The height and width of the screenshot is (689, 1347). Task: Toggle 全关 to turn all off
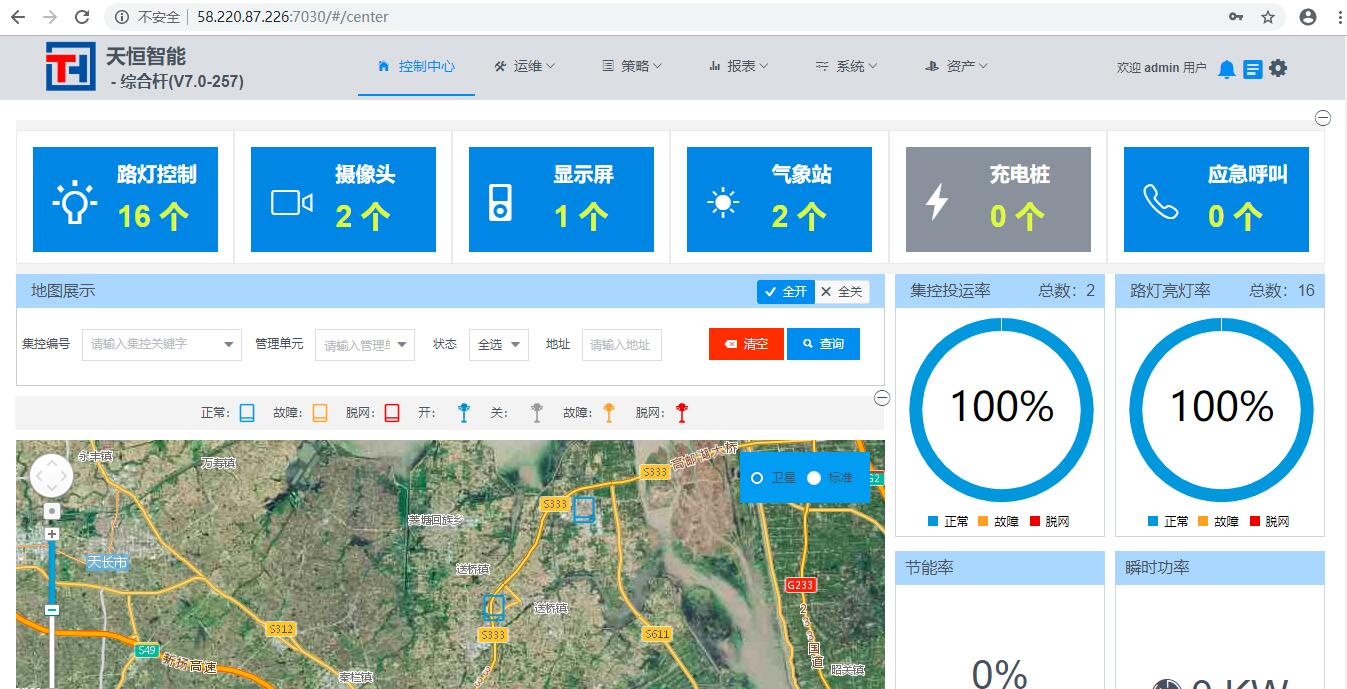tap(842, 292)
